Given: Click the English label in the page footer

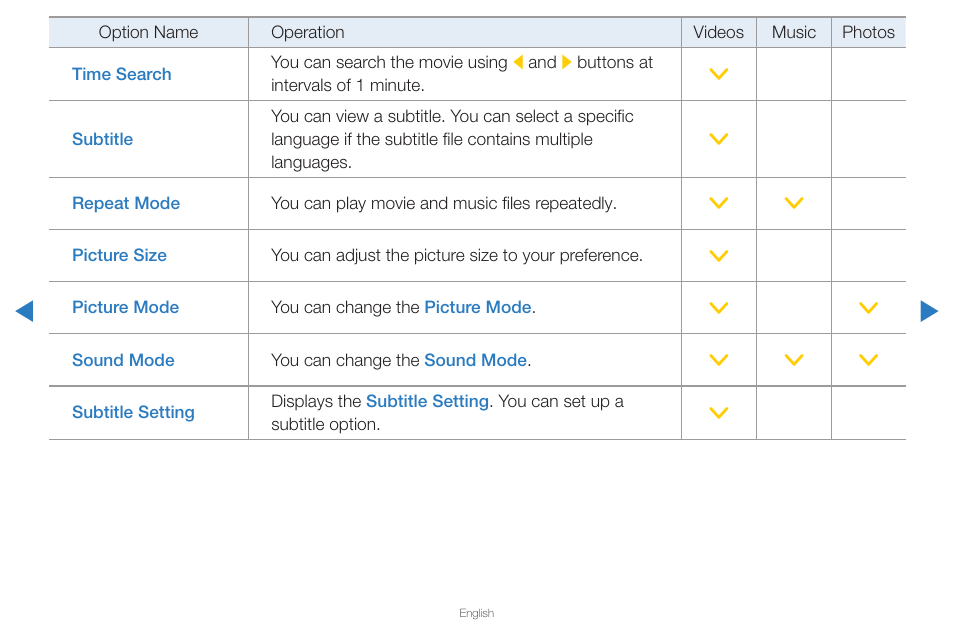Looking at the screenshot, I should pyautogui.click(x=476, y=613).
